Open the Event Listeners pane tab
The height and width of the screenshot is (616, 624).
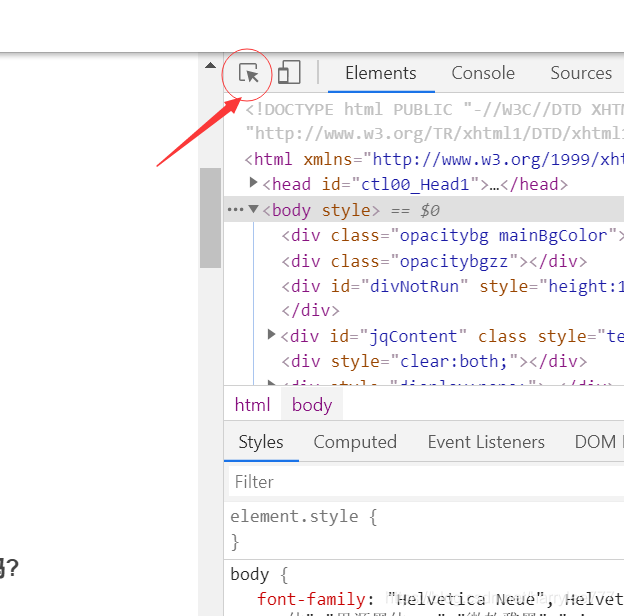(486, 442)
